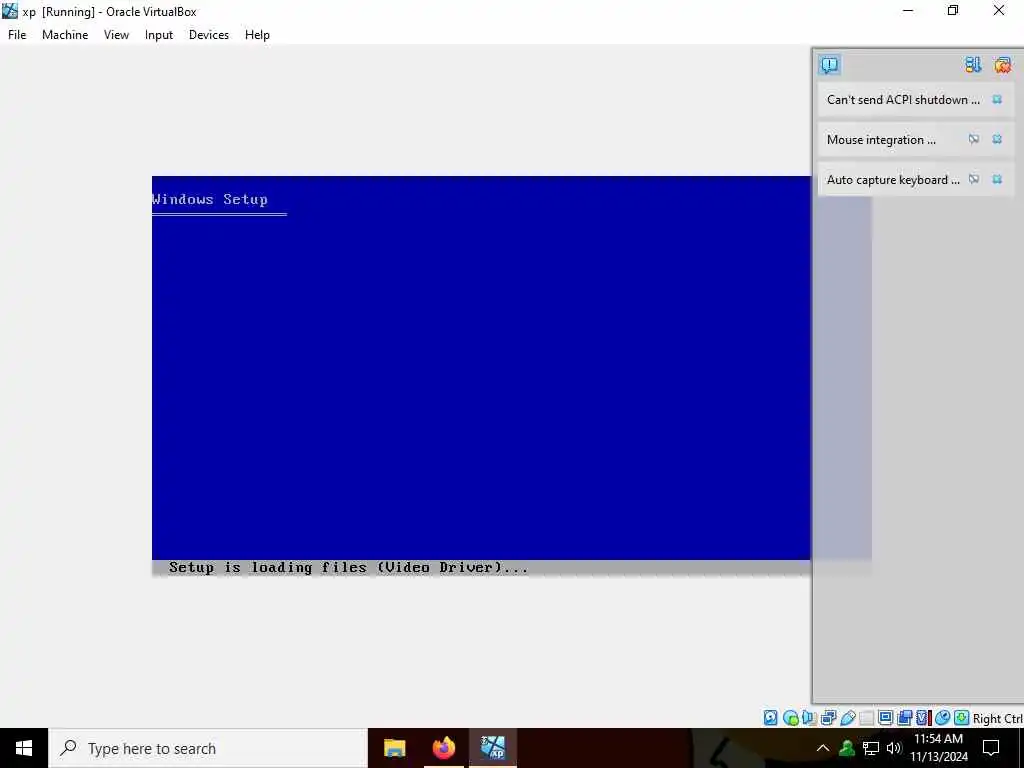
Task: Open the Devices menu
Action: tap(209, 35)
